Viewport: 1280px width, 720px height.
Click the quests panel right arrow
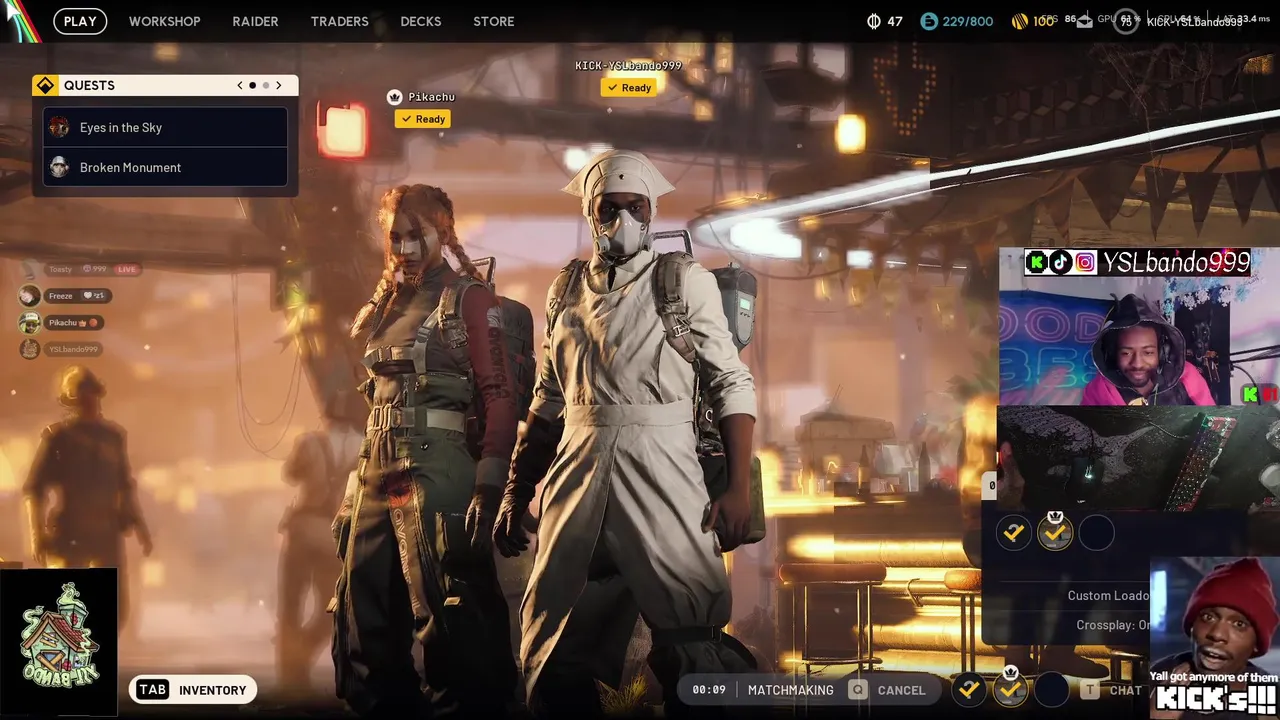tap(278, 85)
